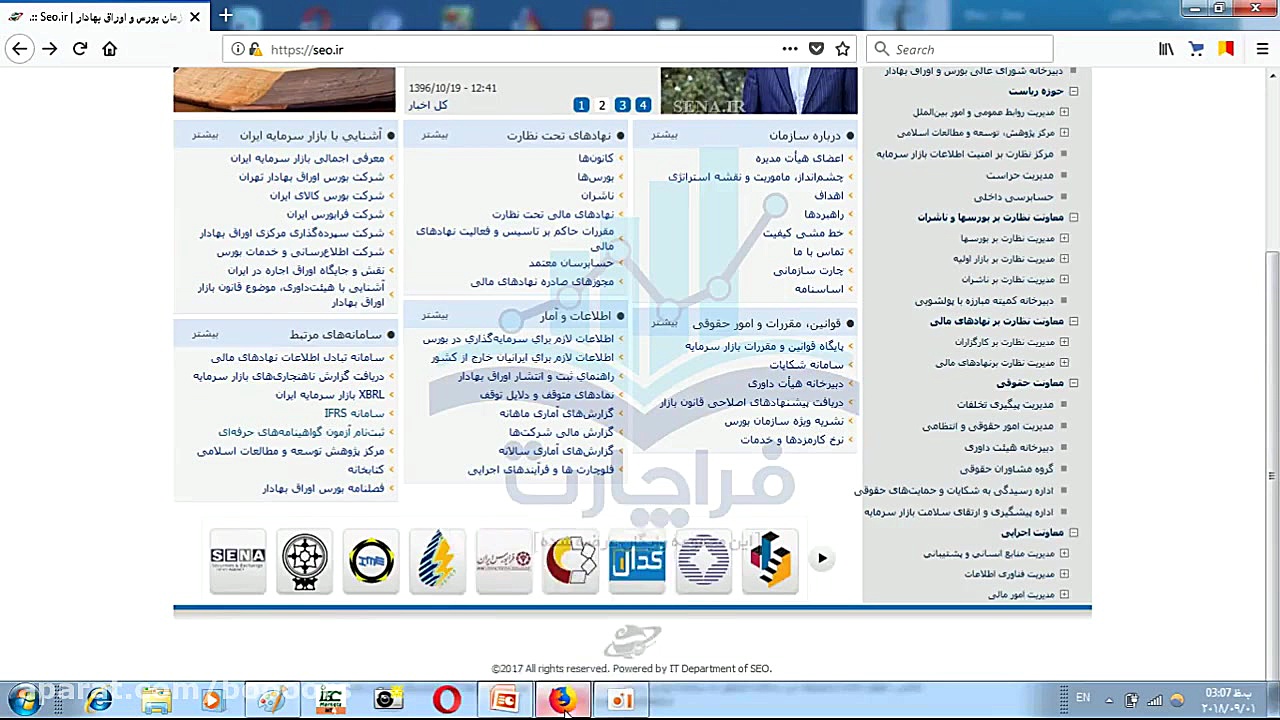Image resolution: width=1280 pixels, height=720 pixels.
Task: Open the کل اخبار (all news) link
Action: tap(428, 105)
